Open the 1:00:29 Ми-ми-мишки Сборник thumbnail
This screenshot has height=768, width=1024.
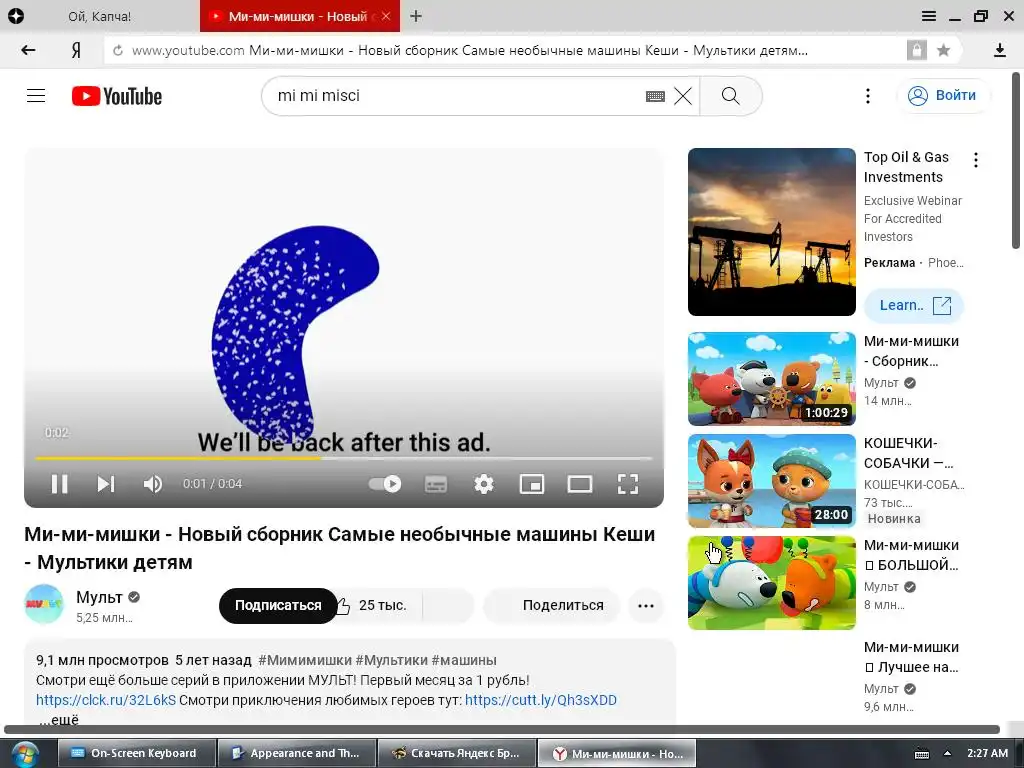[x=771, y=379]
